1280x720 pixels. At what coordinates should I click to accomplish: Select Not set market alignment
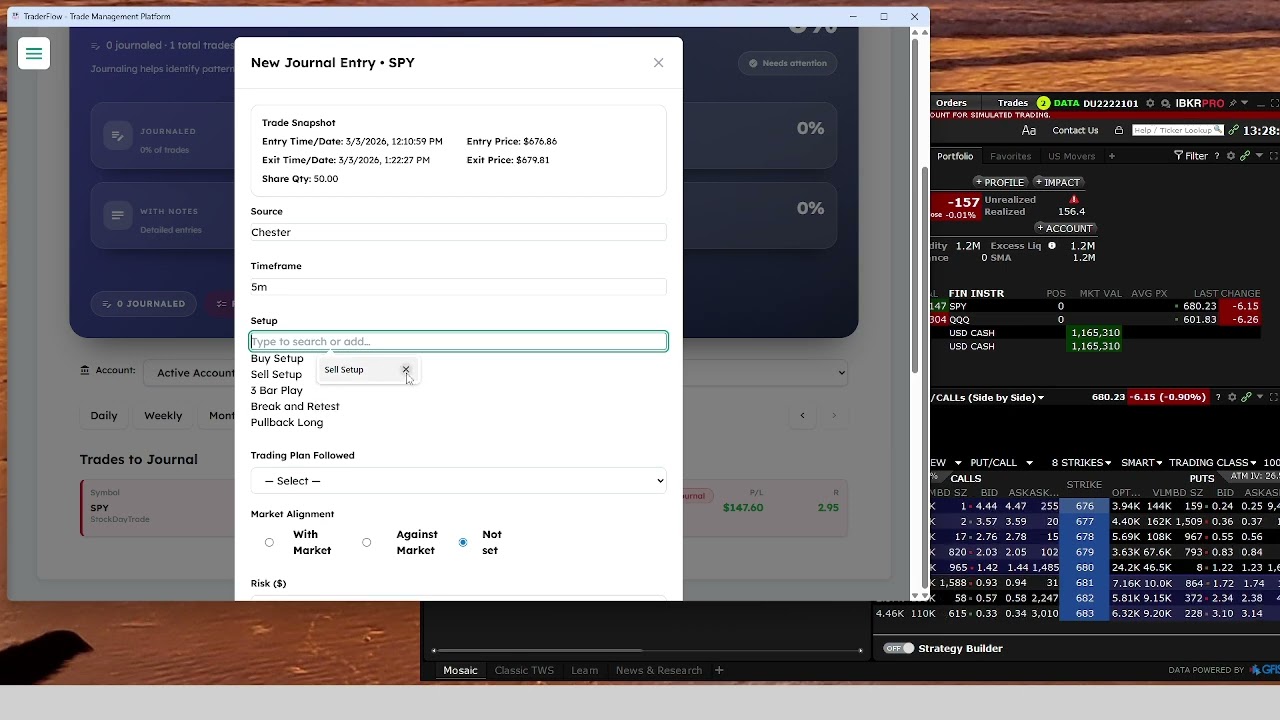click(463, 542)
